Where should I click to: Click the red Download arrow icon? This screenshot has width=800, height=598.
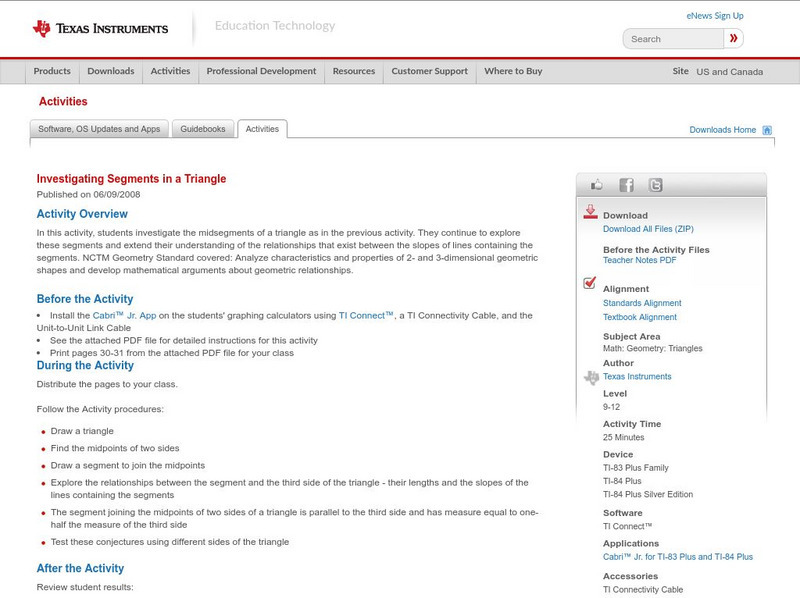click(x=590, y=212)
